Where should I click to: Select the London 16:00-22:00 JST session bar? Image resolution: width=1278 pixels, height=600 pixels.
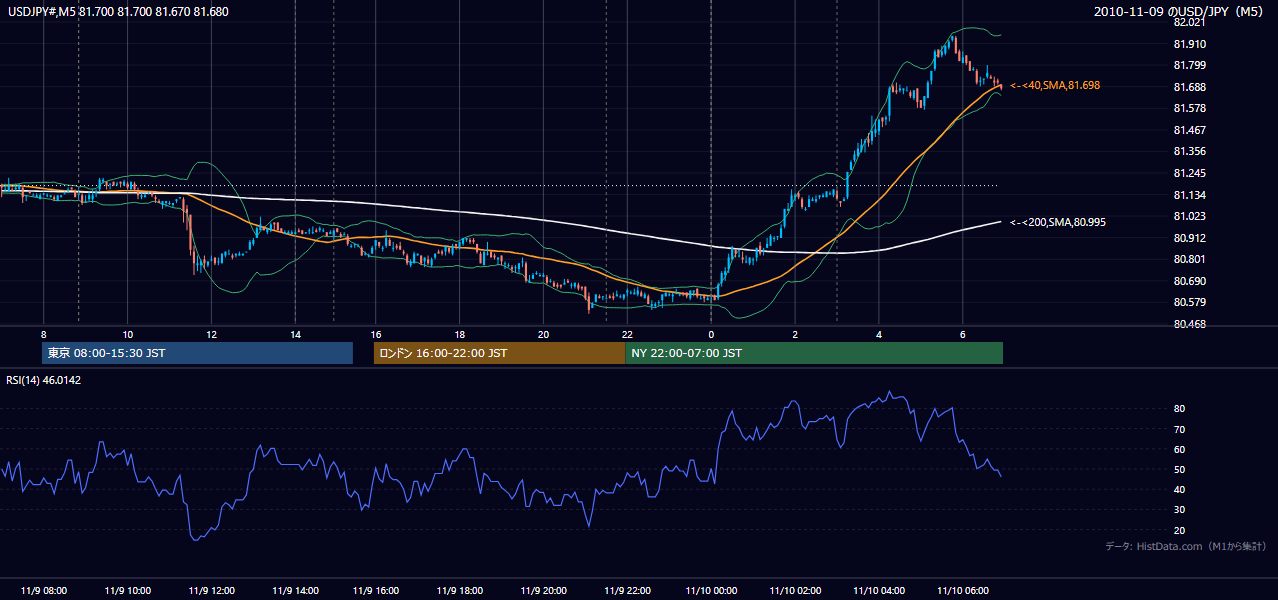[499, 353]
